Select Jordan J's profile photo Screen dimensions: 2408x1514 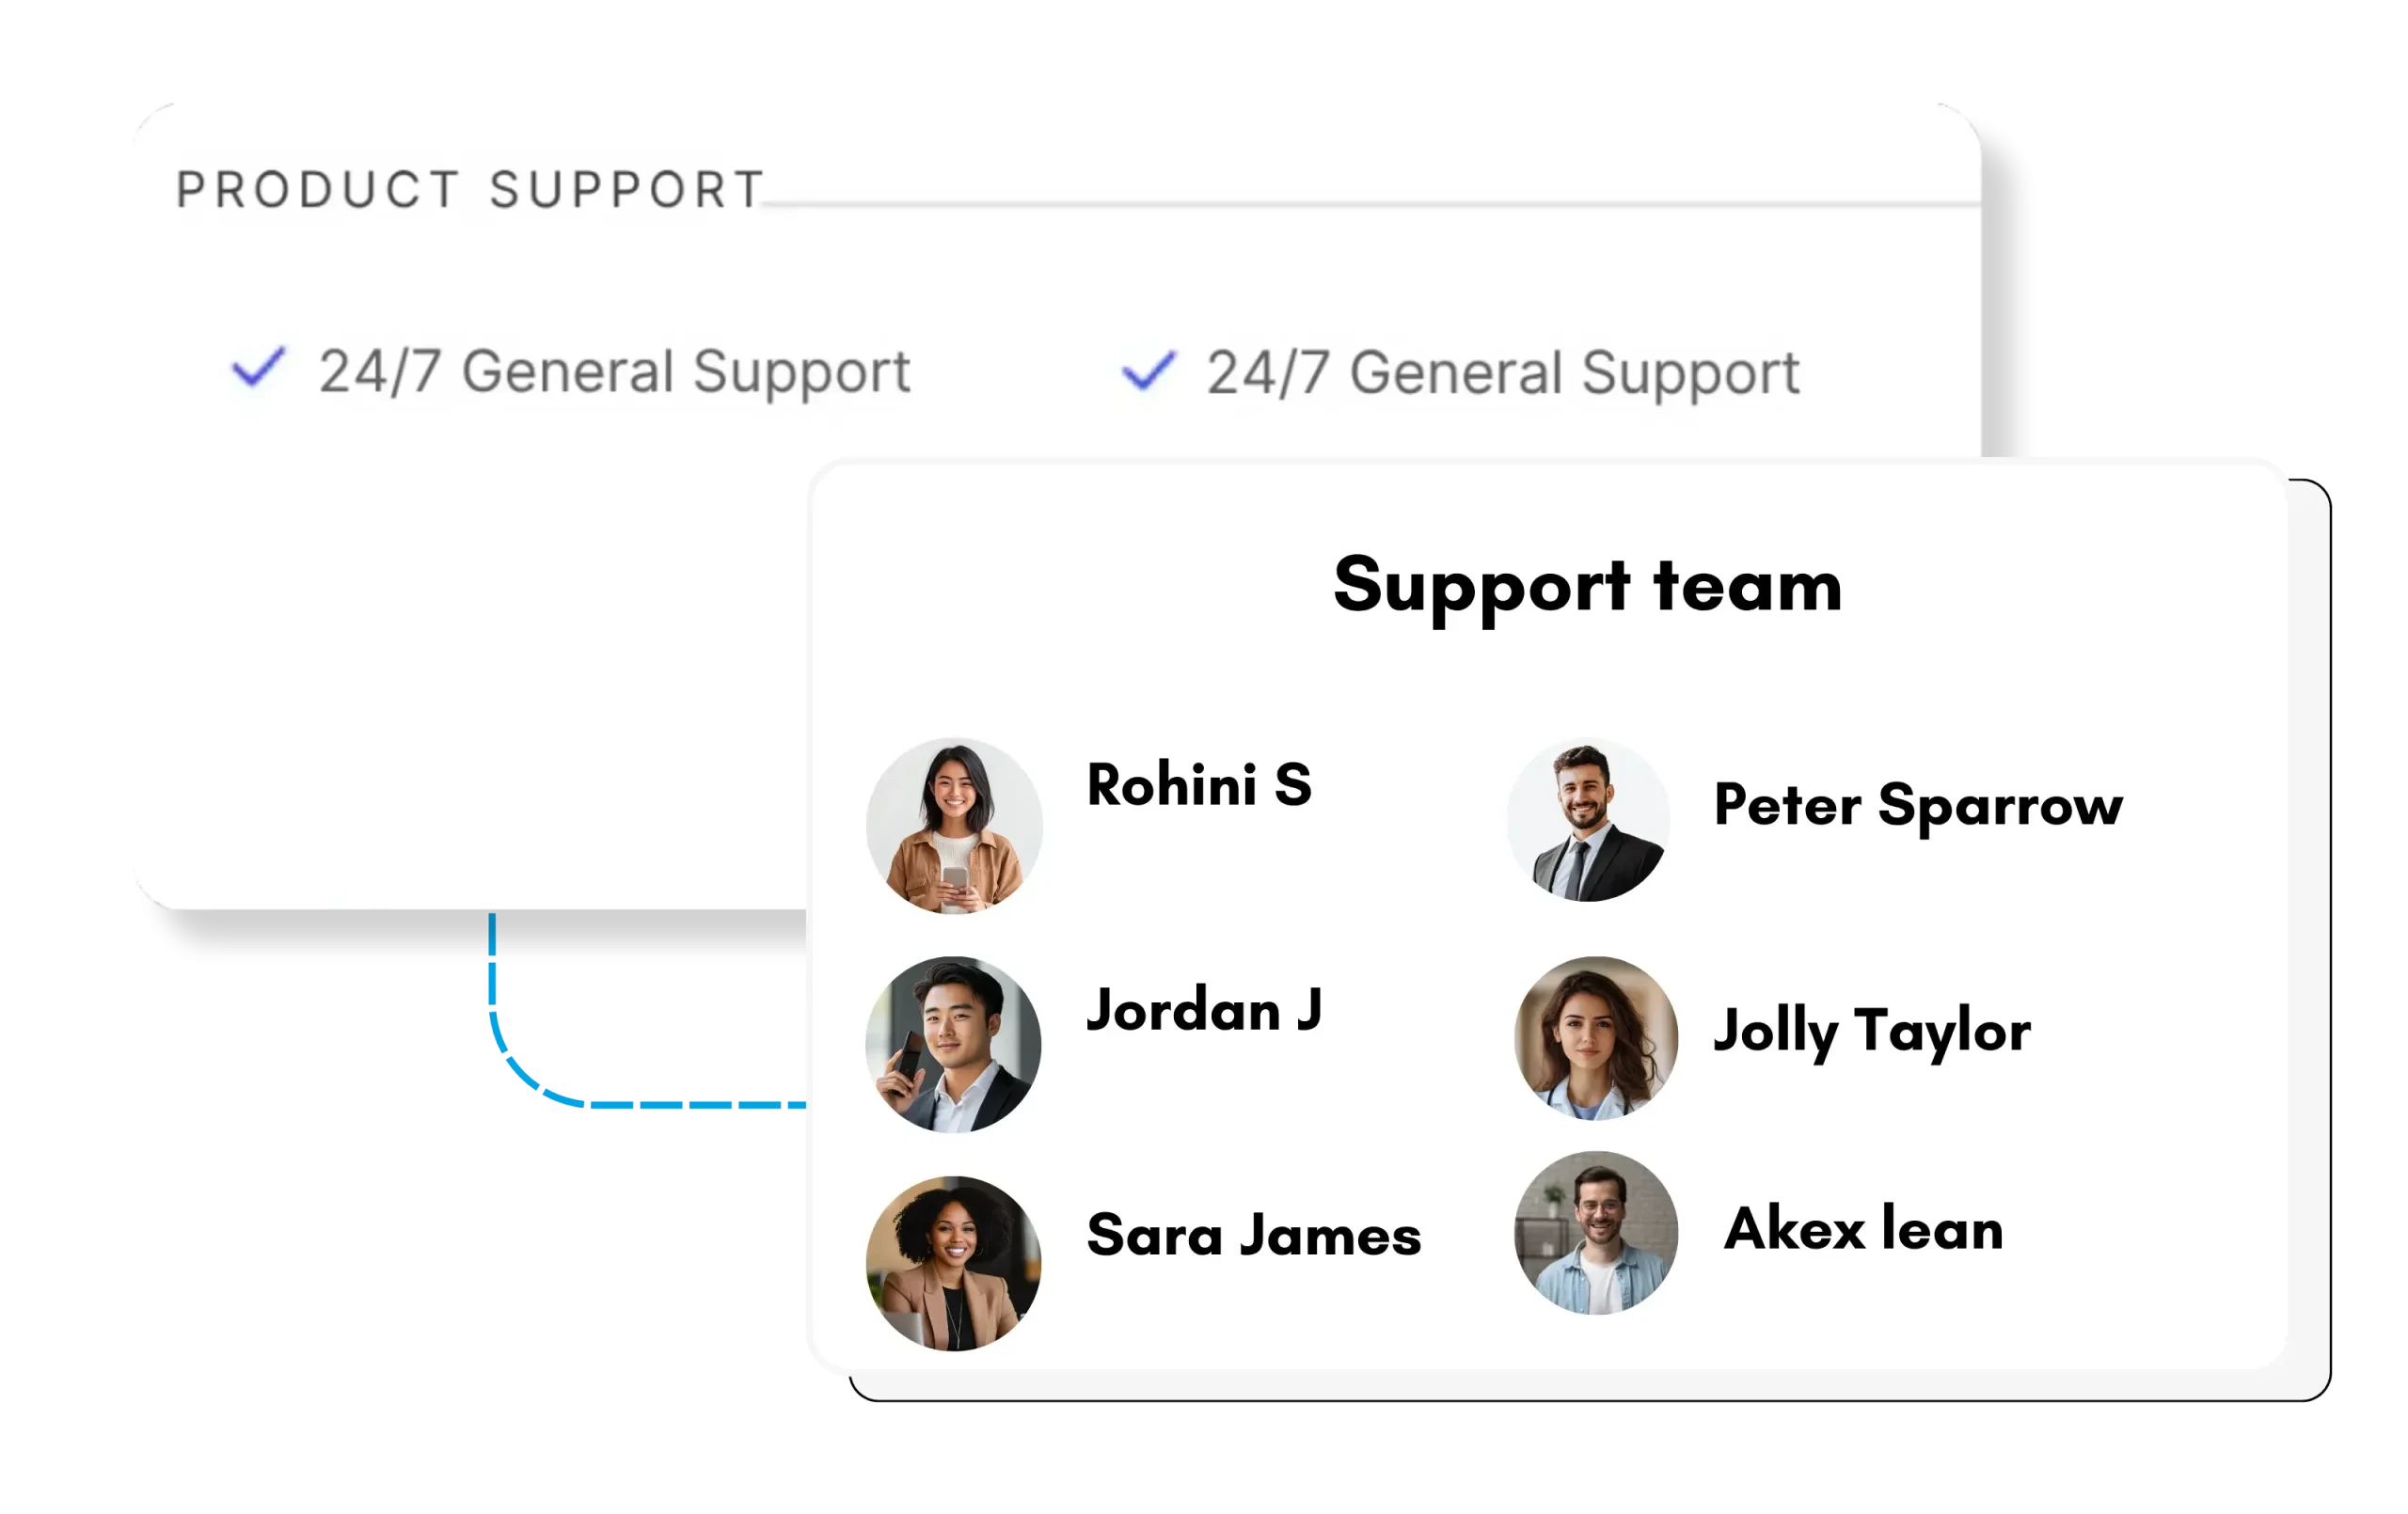coord(953,1044)
